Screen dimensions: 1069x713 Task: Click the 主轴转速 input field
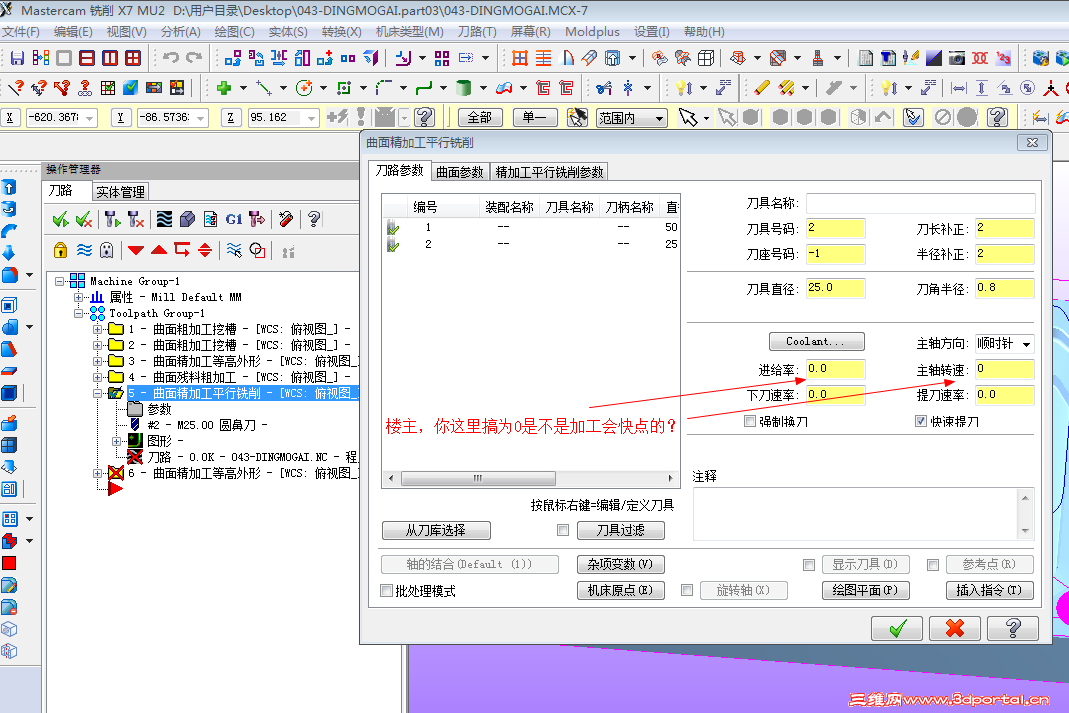(x=1005, y=369)
